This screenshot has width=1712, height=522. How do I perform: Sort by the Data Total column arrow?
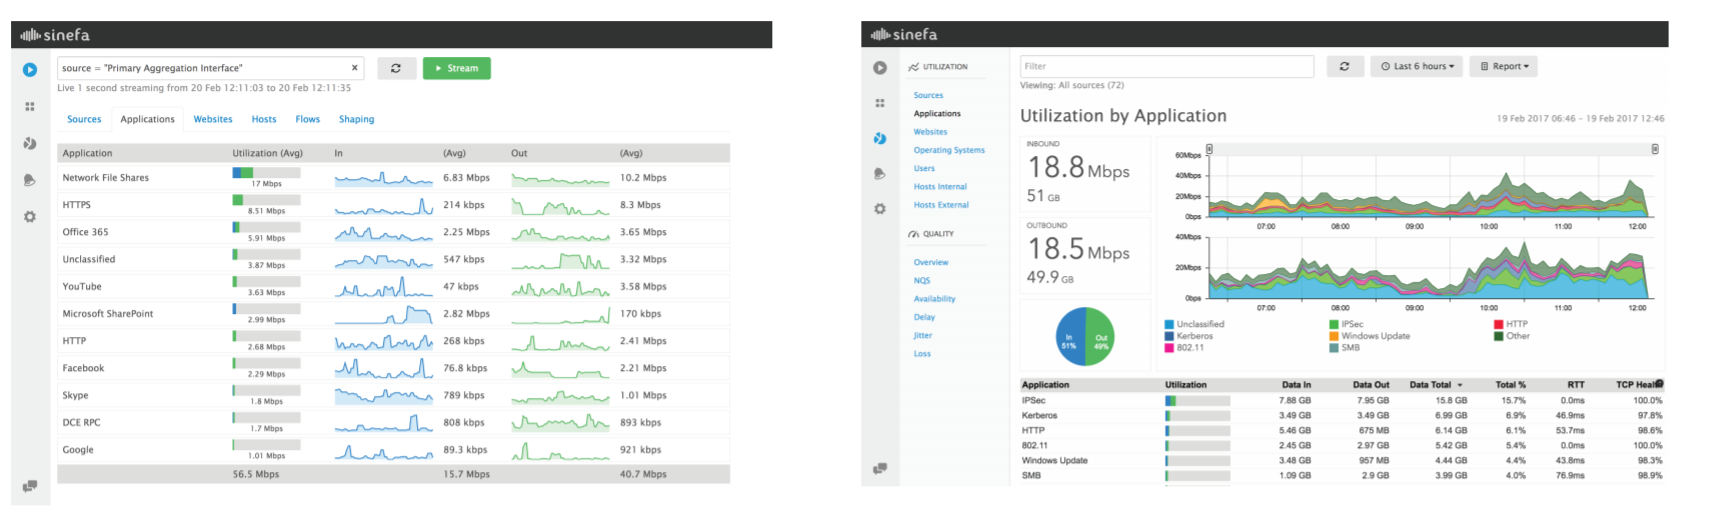[x=1460, y=385]
